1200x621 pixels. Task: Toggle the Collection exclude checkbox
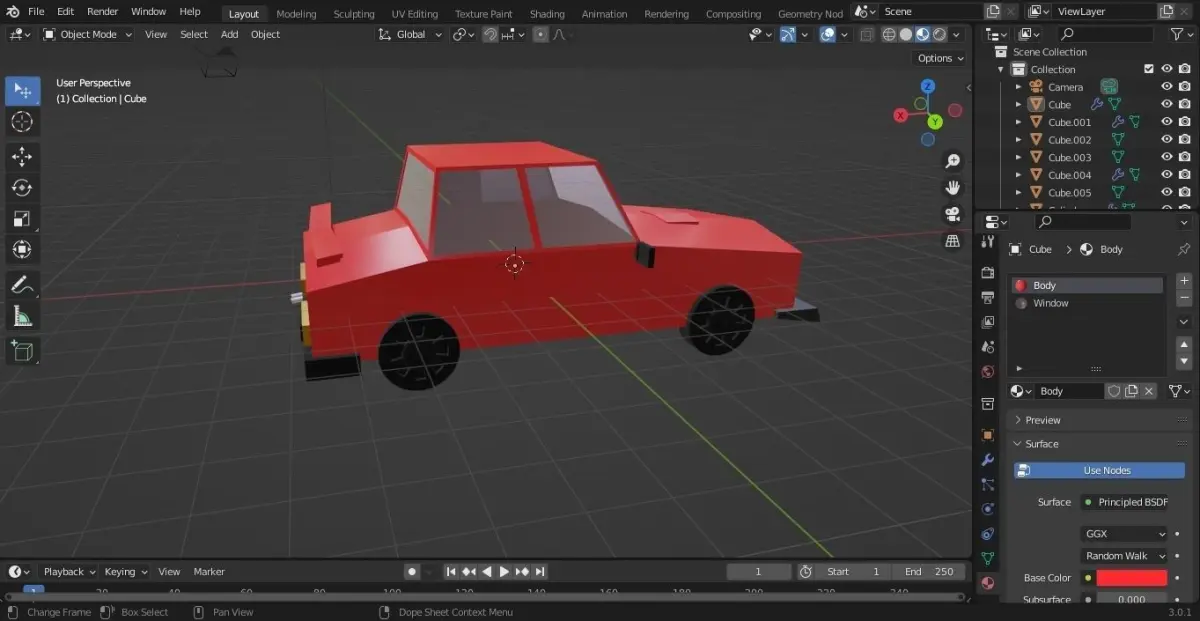(1149, 69)
